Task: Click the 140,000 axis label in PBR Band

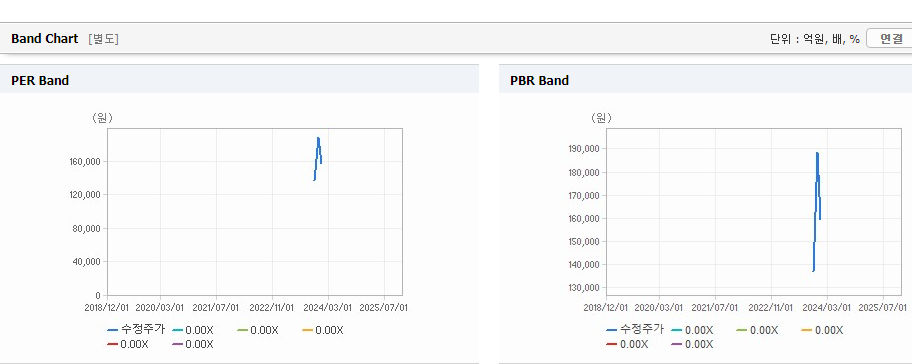Action: tap(585, 265)
